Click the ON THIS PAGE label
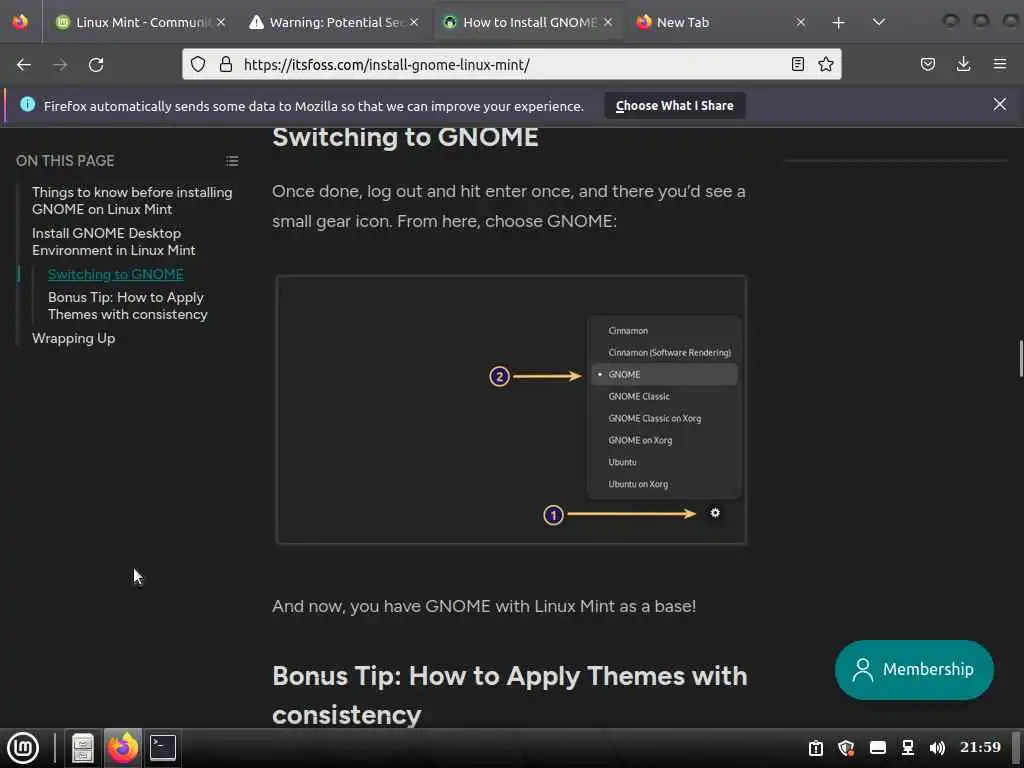The image size is (1024, 768). click(x=65, y=161)
